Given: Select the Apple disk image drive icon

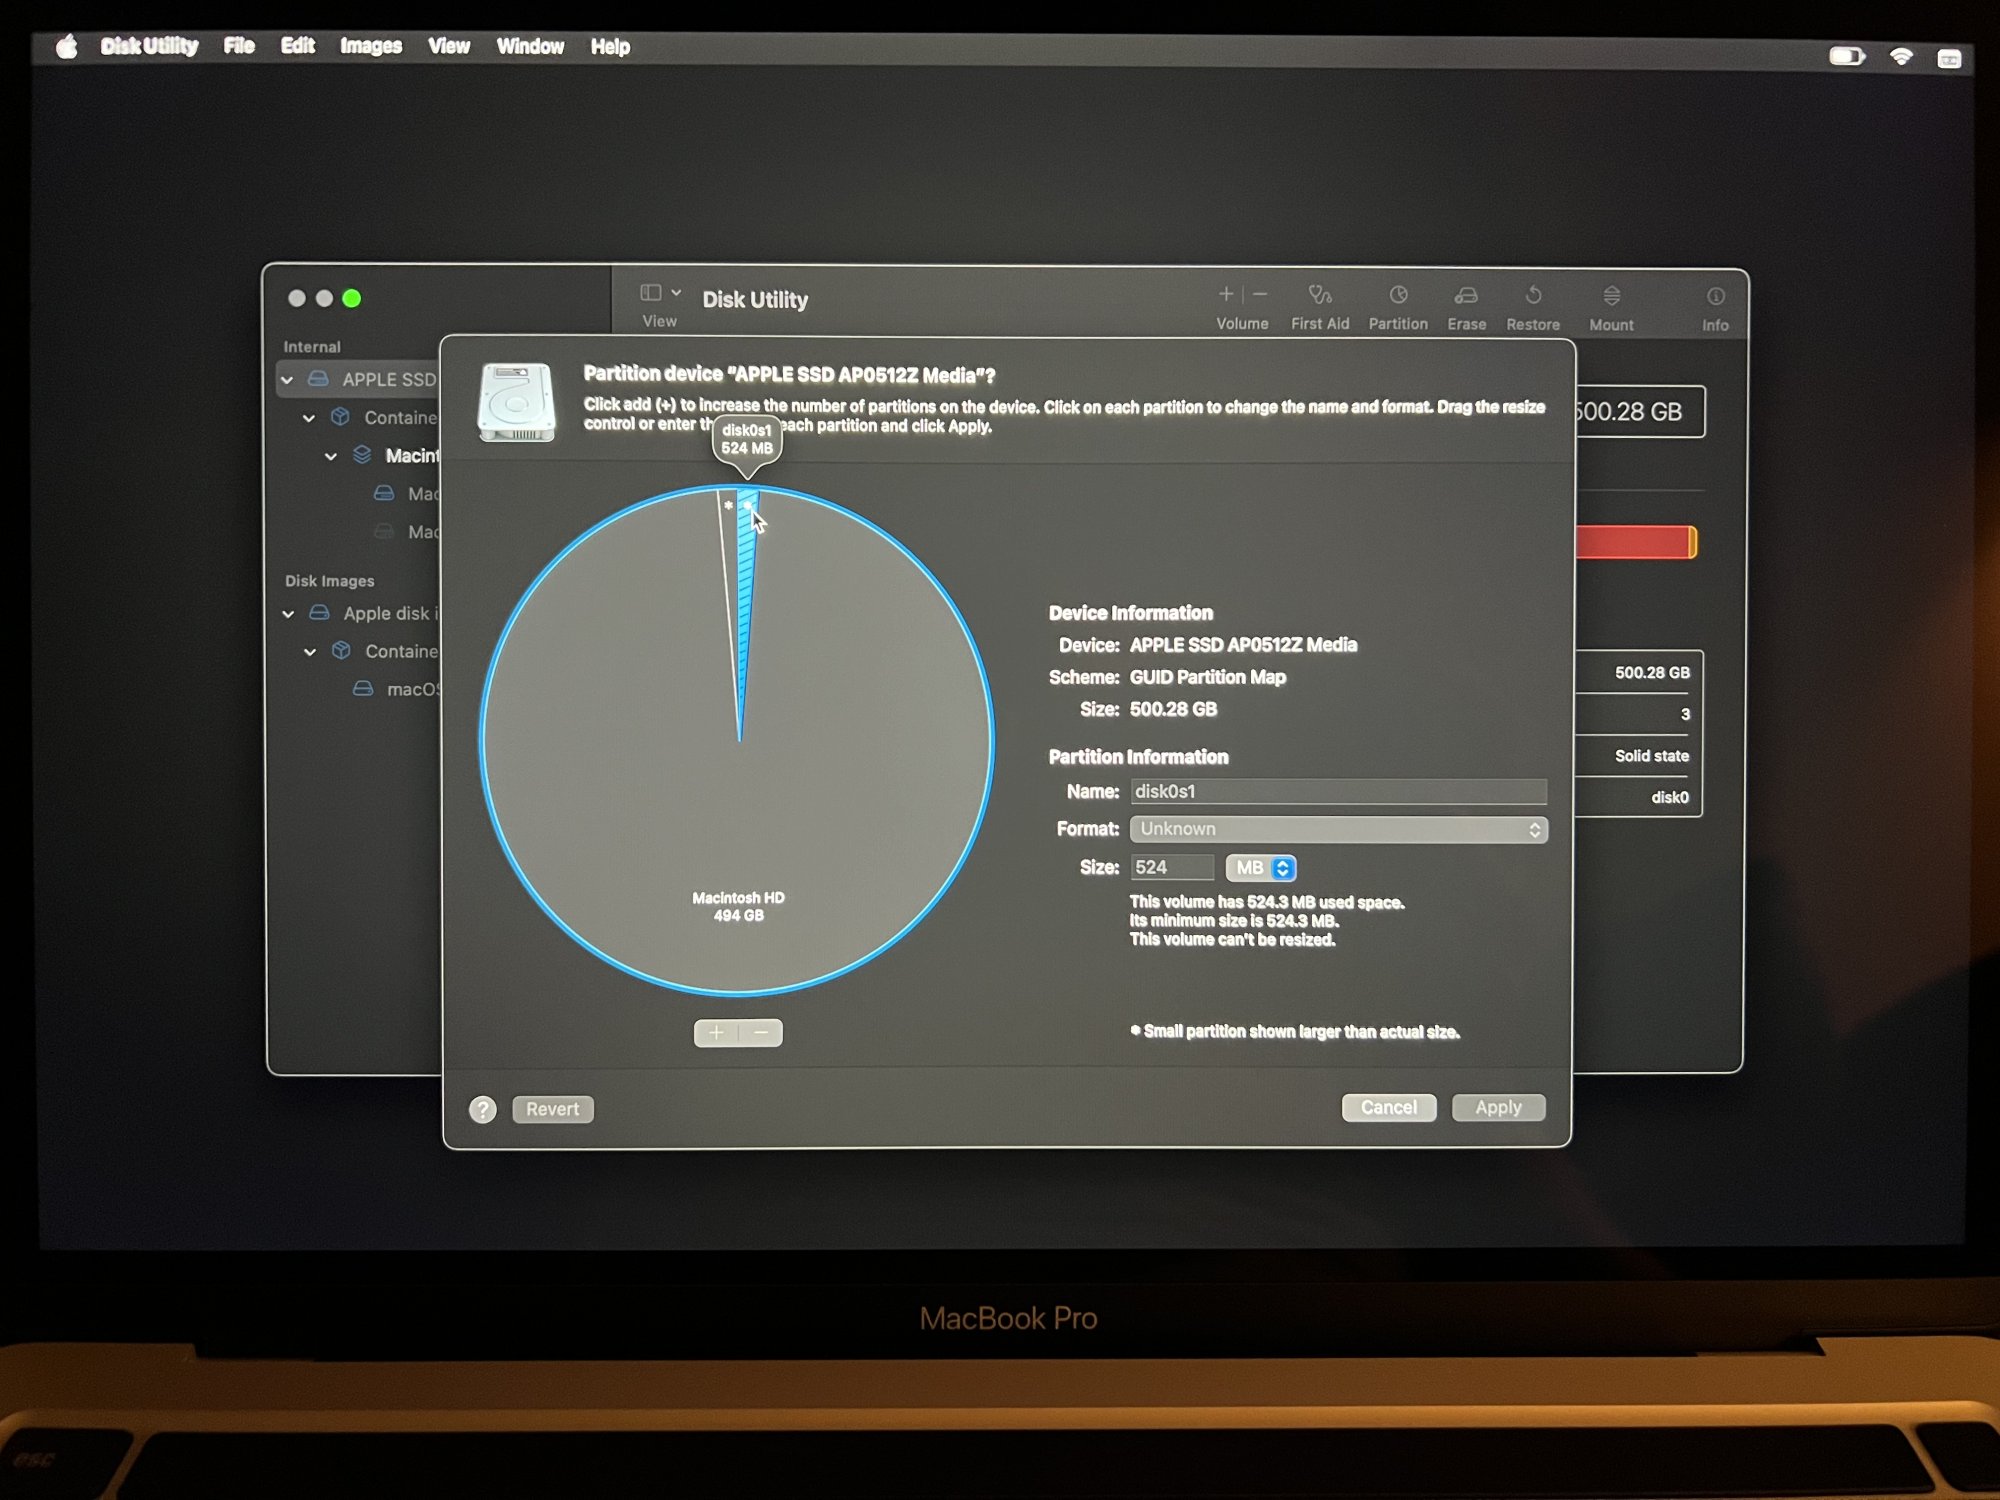Looking at the screenshot, I should coord(319,613).
